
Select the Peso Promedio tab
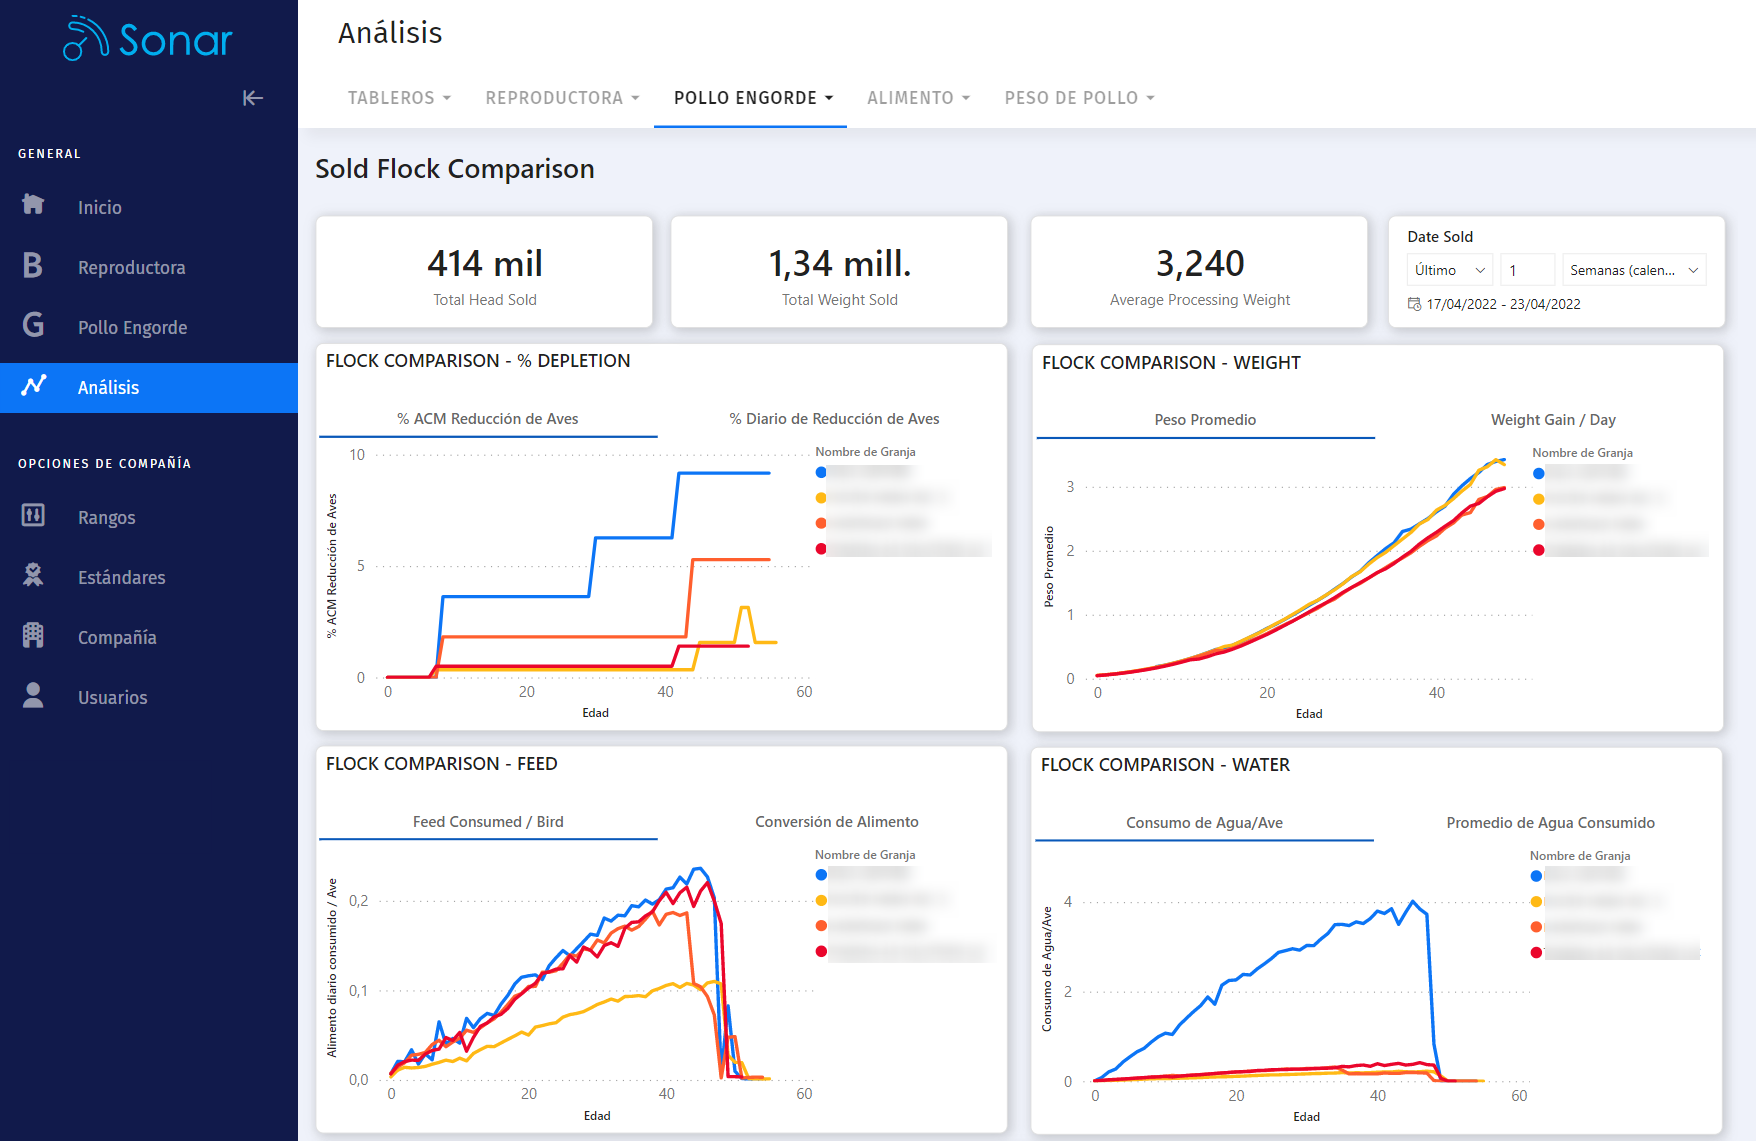[1205, 420]
